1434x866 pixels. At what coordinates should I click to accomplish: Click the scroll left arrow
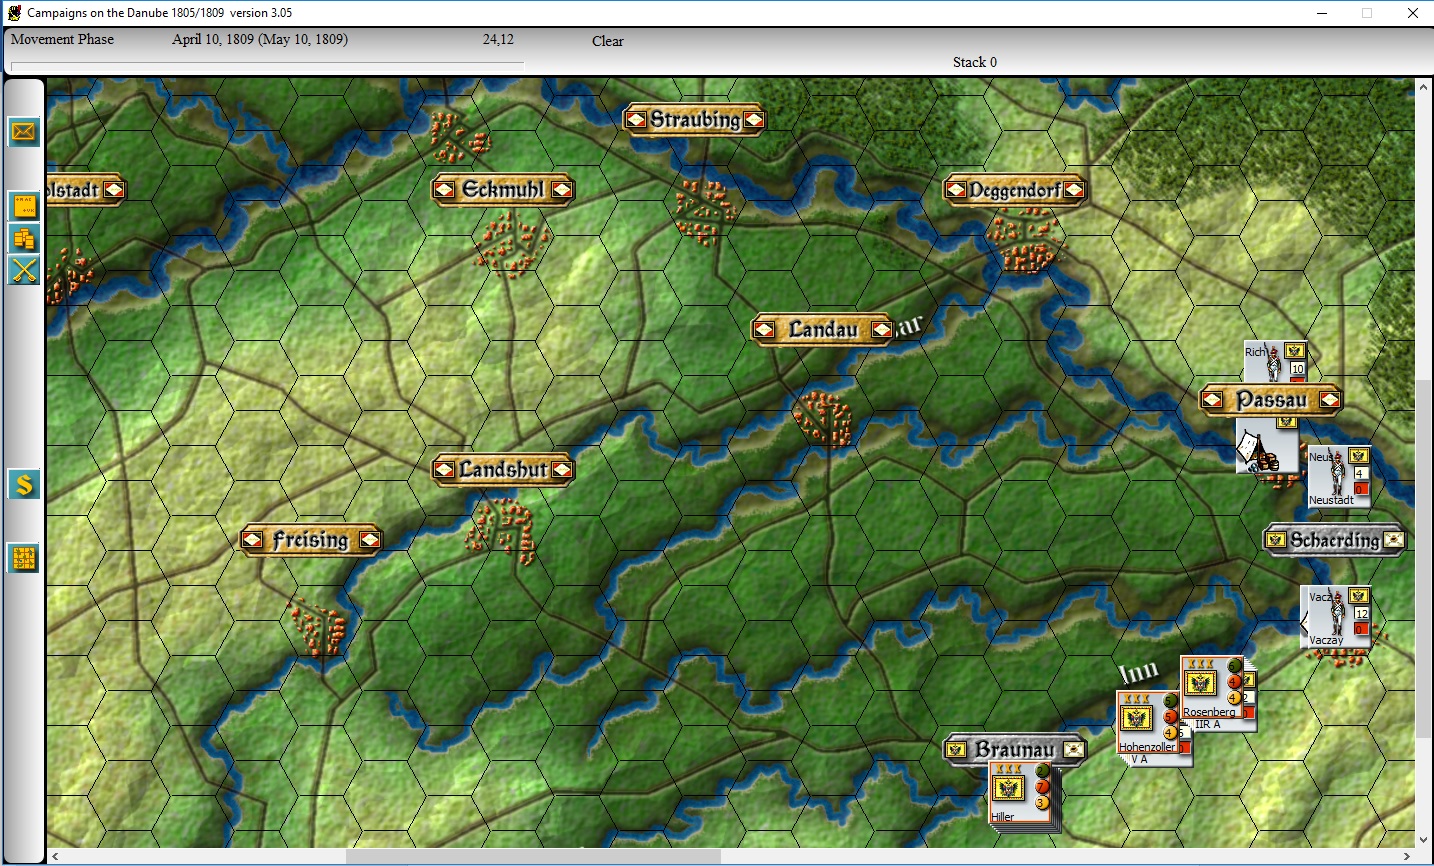point(55,857)
